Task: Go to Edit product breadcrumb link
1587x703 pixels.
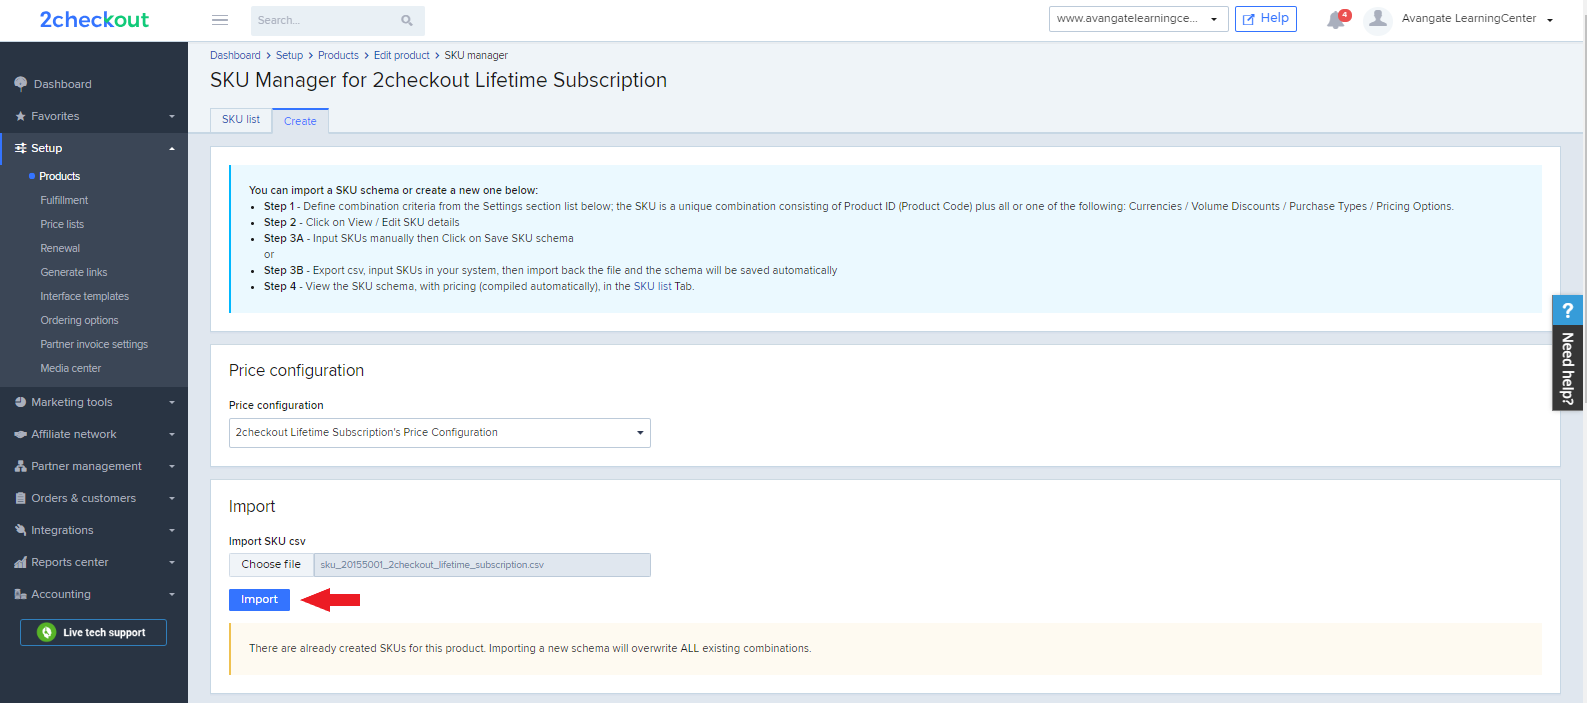Action: coord(402,55)
